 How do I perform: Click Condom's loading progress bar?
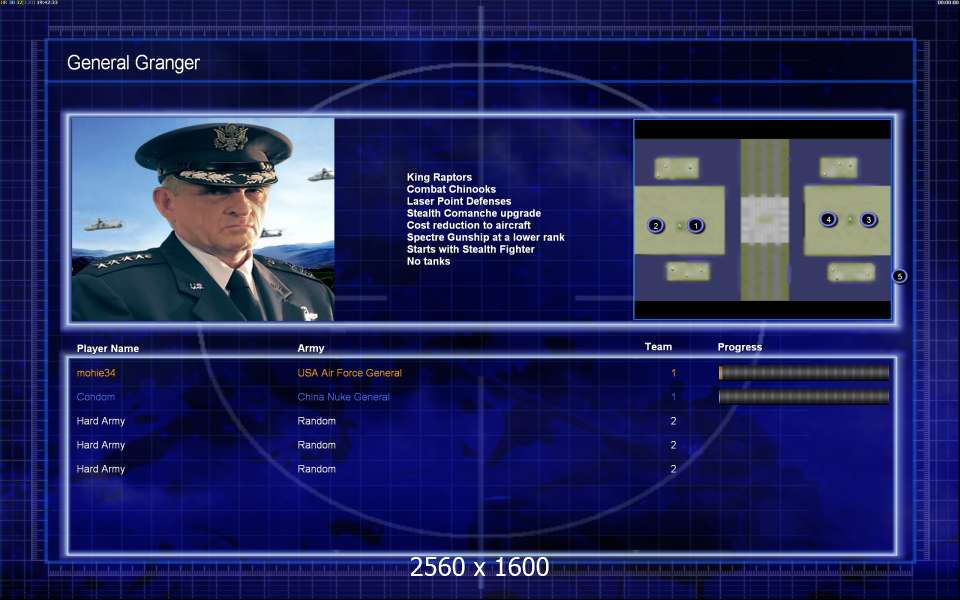(804, 397)
